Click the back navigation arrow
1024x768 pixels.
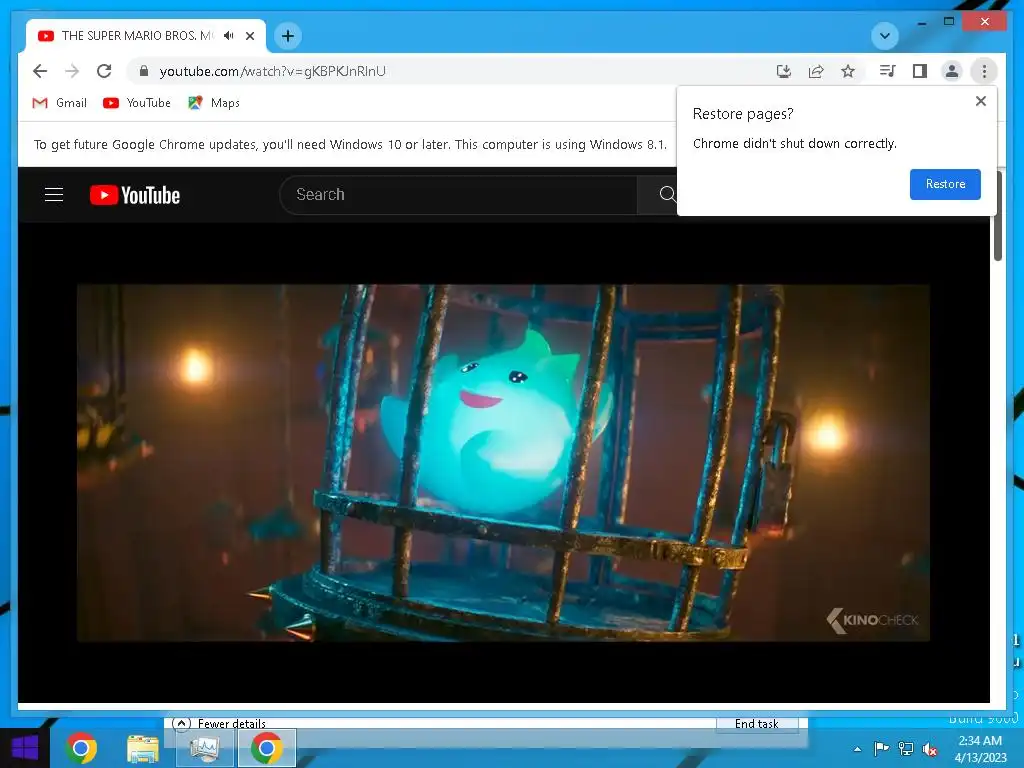(x=40, y=71)
